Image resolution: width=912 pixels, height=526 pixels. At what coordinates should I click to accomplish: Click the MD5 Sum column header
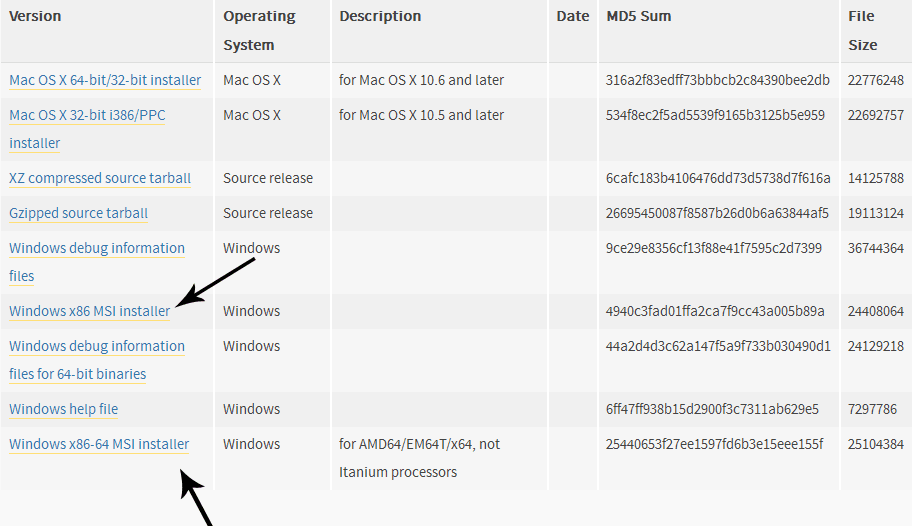pyautogui.click(x=639, y=16)
